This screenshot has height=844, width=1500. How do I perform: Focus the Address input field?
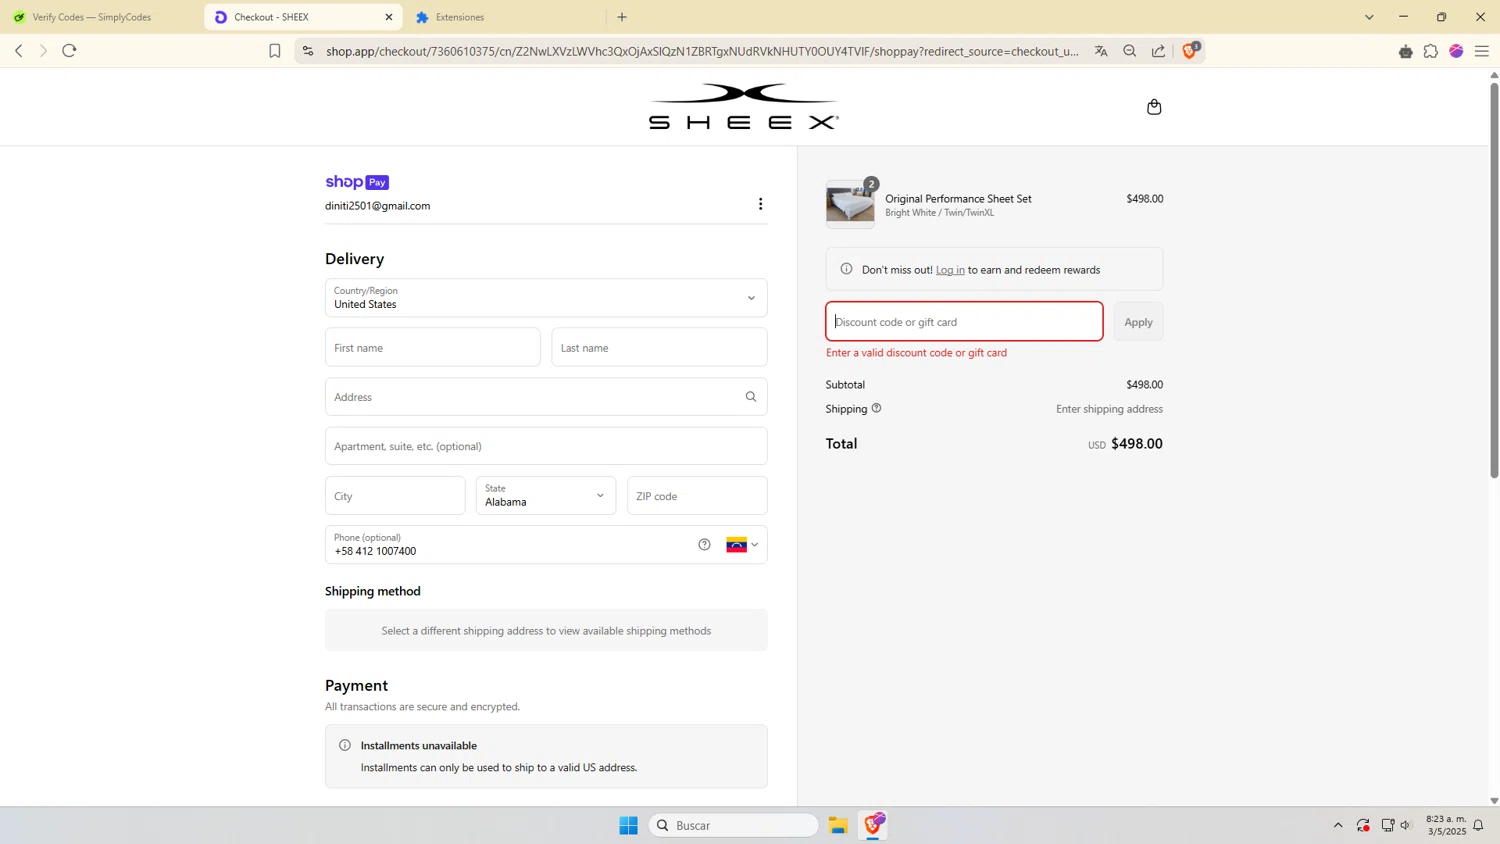point(546,397)
